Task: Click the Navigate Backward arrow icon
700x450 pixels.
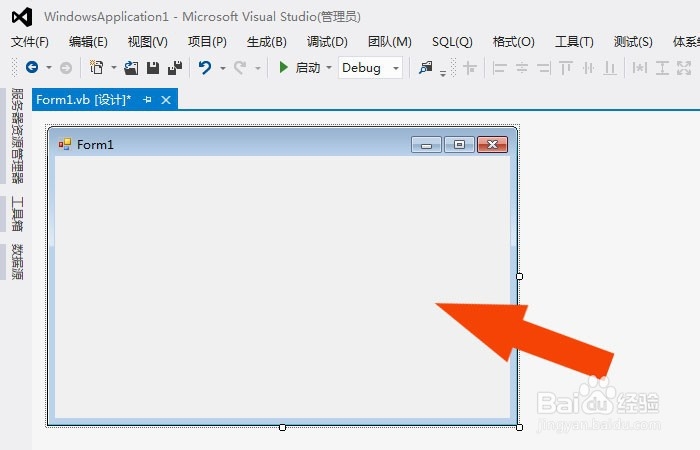Action: (x=32, y=67)
